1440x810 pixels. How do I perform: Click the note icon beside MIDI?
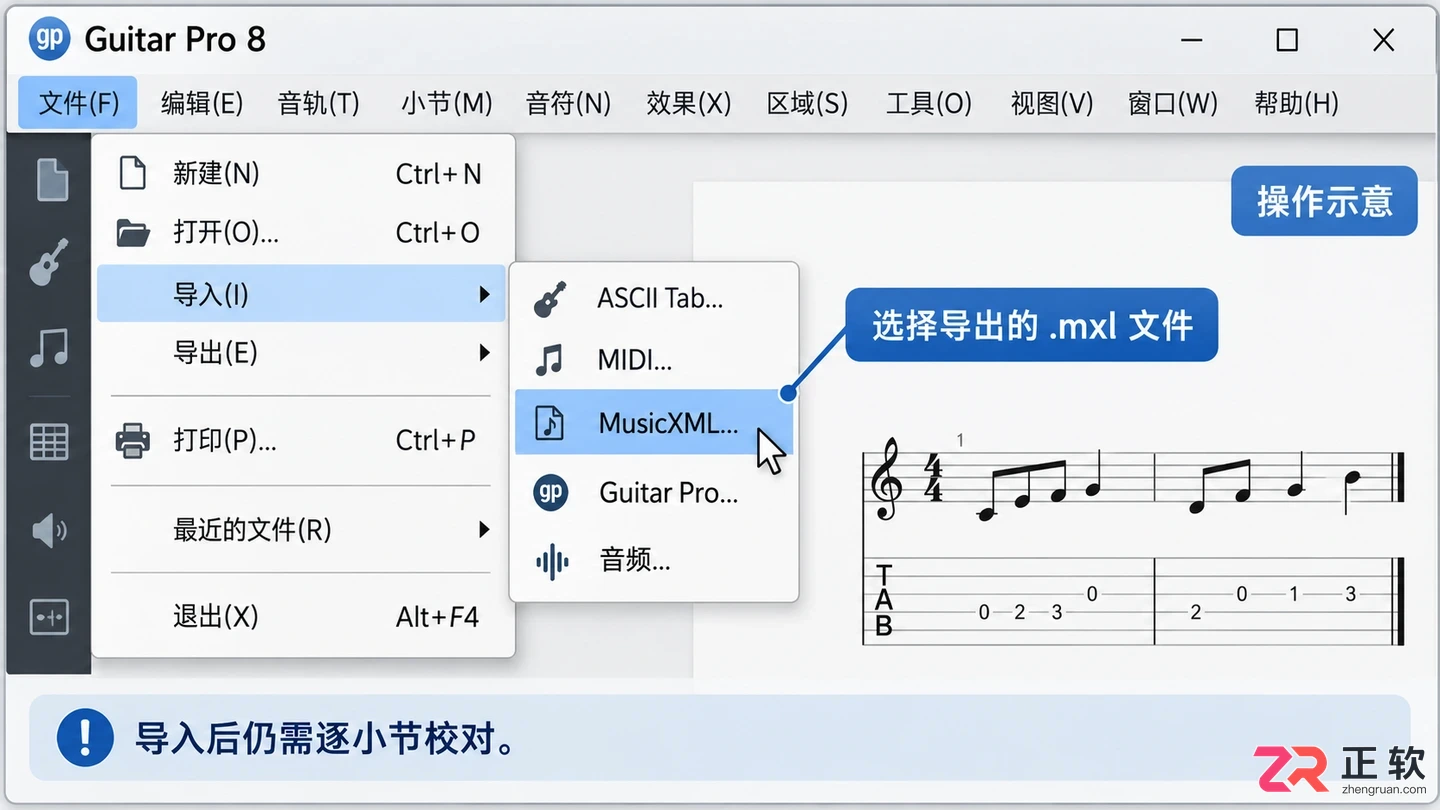click(x=549, y=360)
